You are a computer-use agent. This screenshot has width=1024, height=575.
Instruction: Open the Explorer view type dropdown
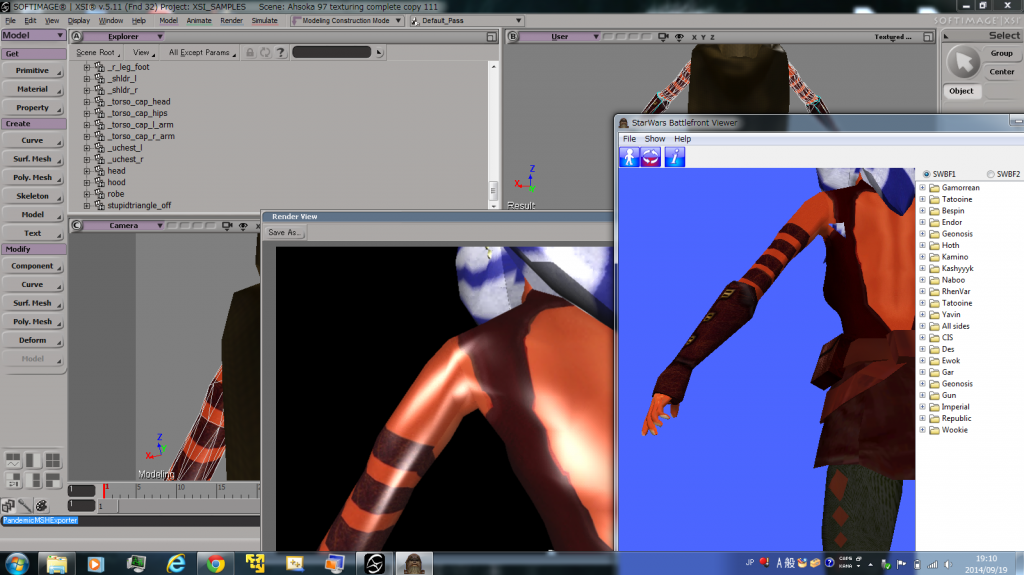[x=124, y=37]
